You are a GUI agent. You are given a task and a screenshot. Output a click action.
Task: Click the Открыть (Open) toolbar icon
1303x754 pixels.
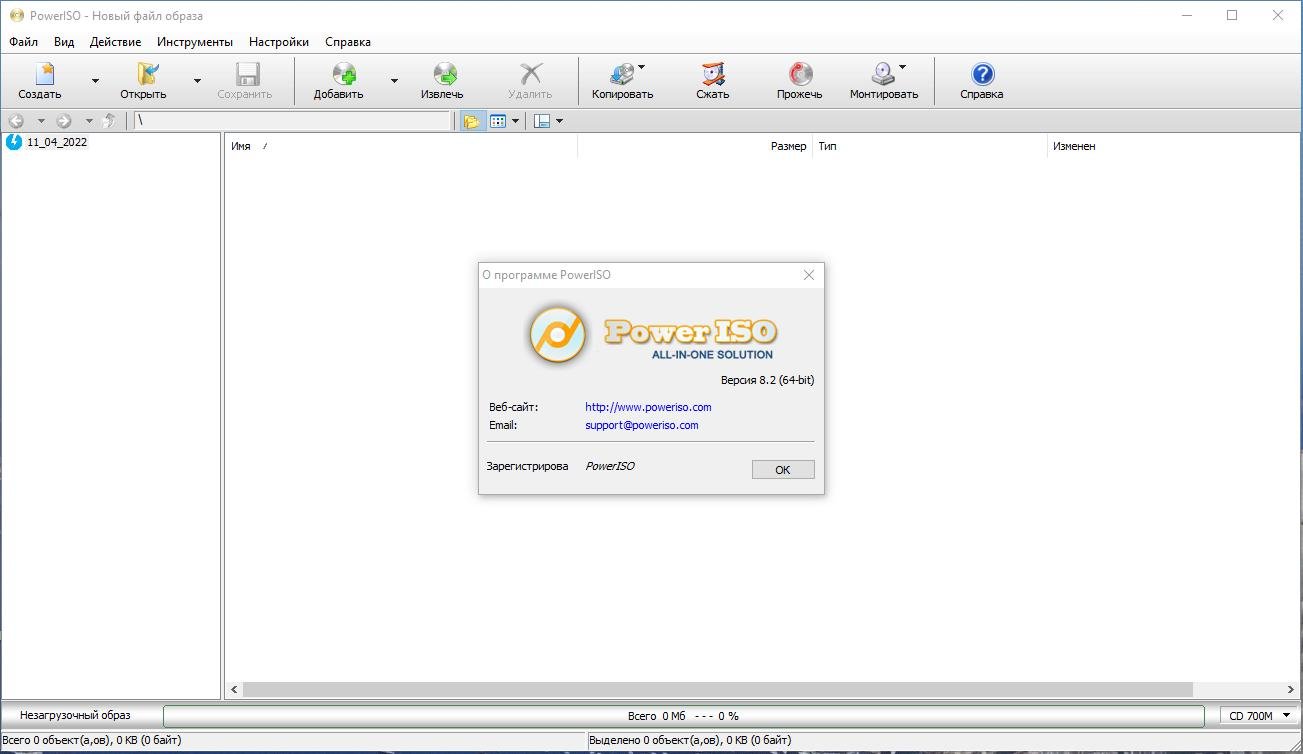pos(147,74)
